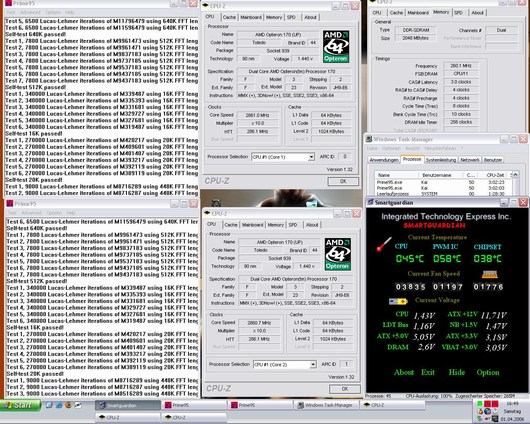530x424 pixels.
Task: Open the quick launch icon right beside Start
Action: click(49, 405)
